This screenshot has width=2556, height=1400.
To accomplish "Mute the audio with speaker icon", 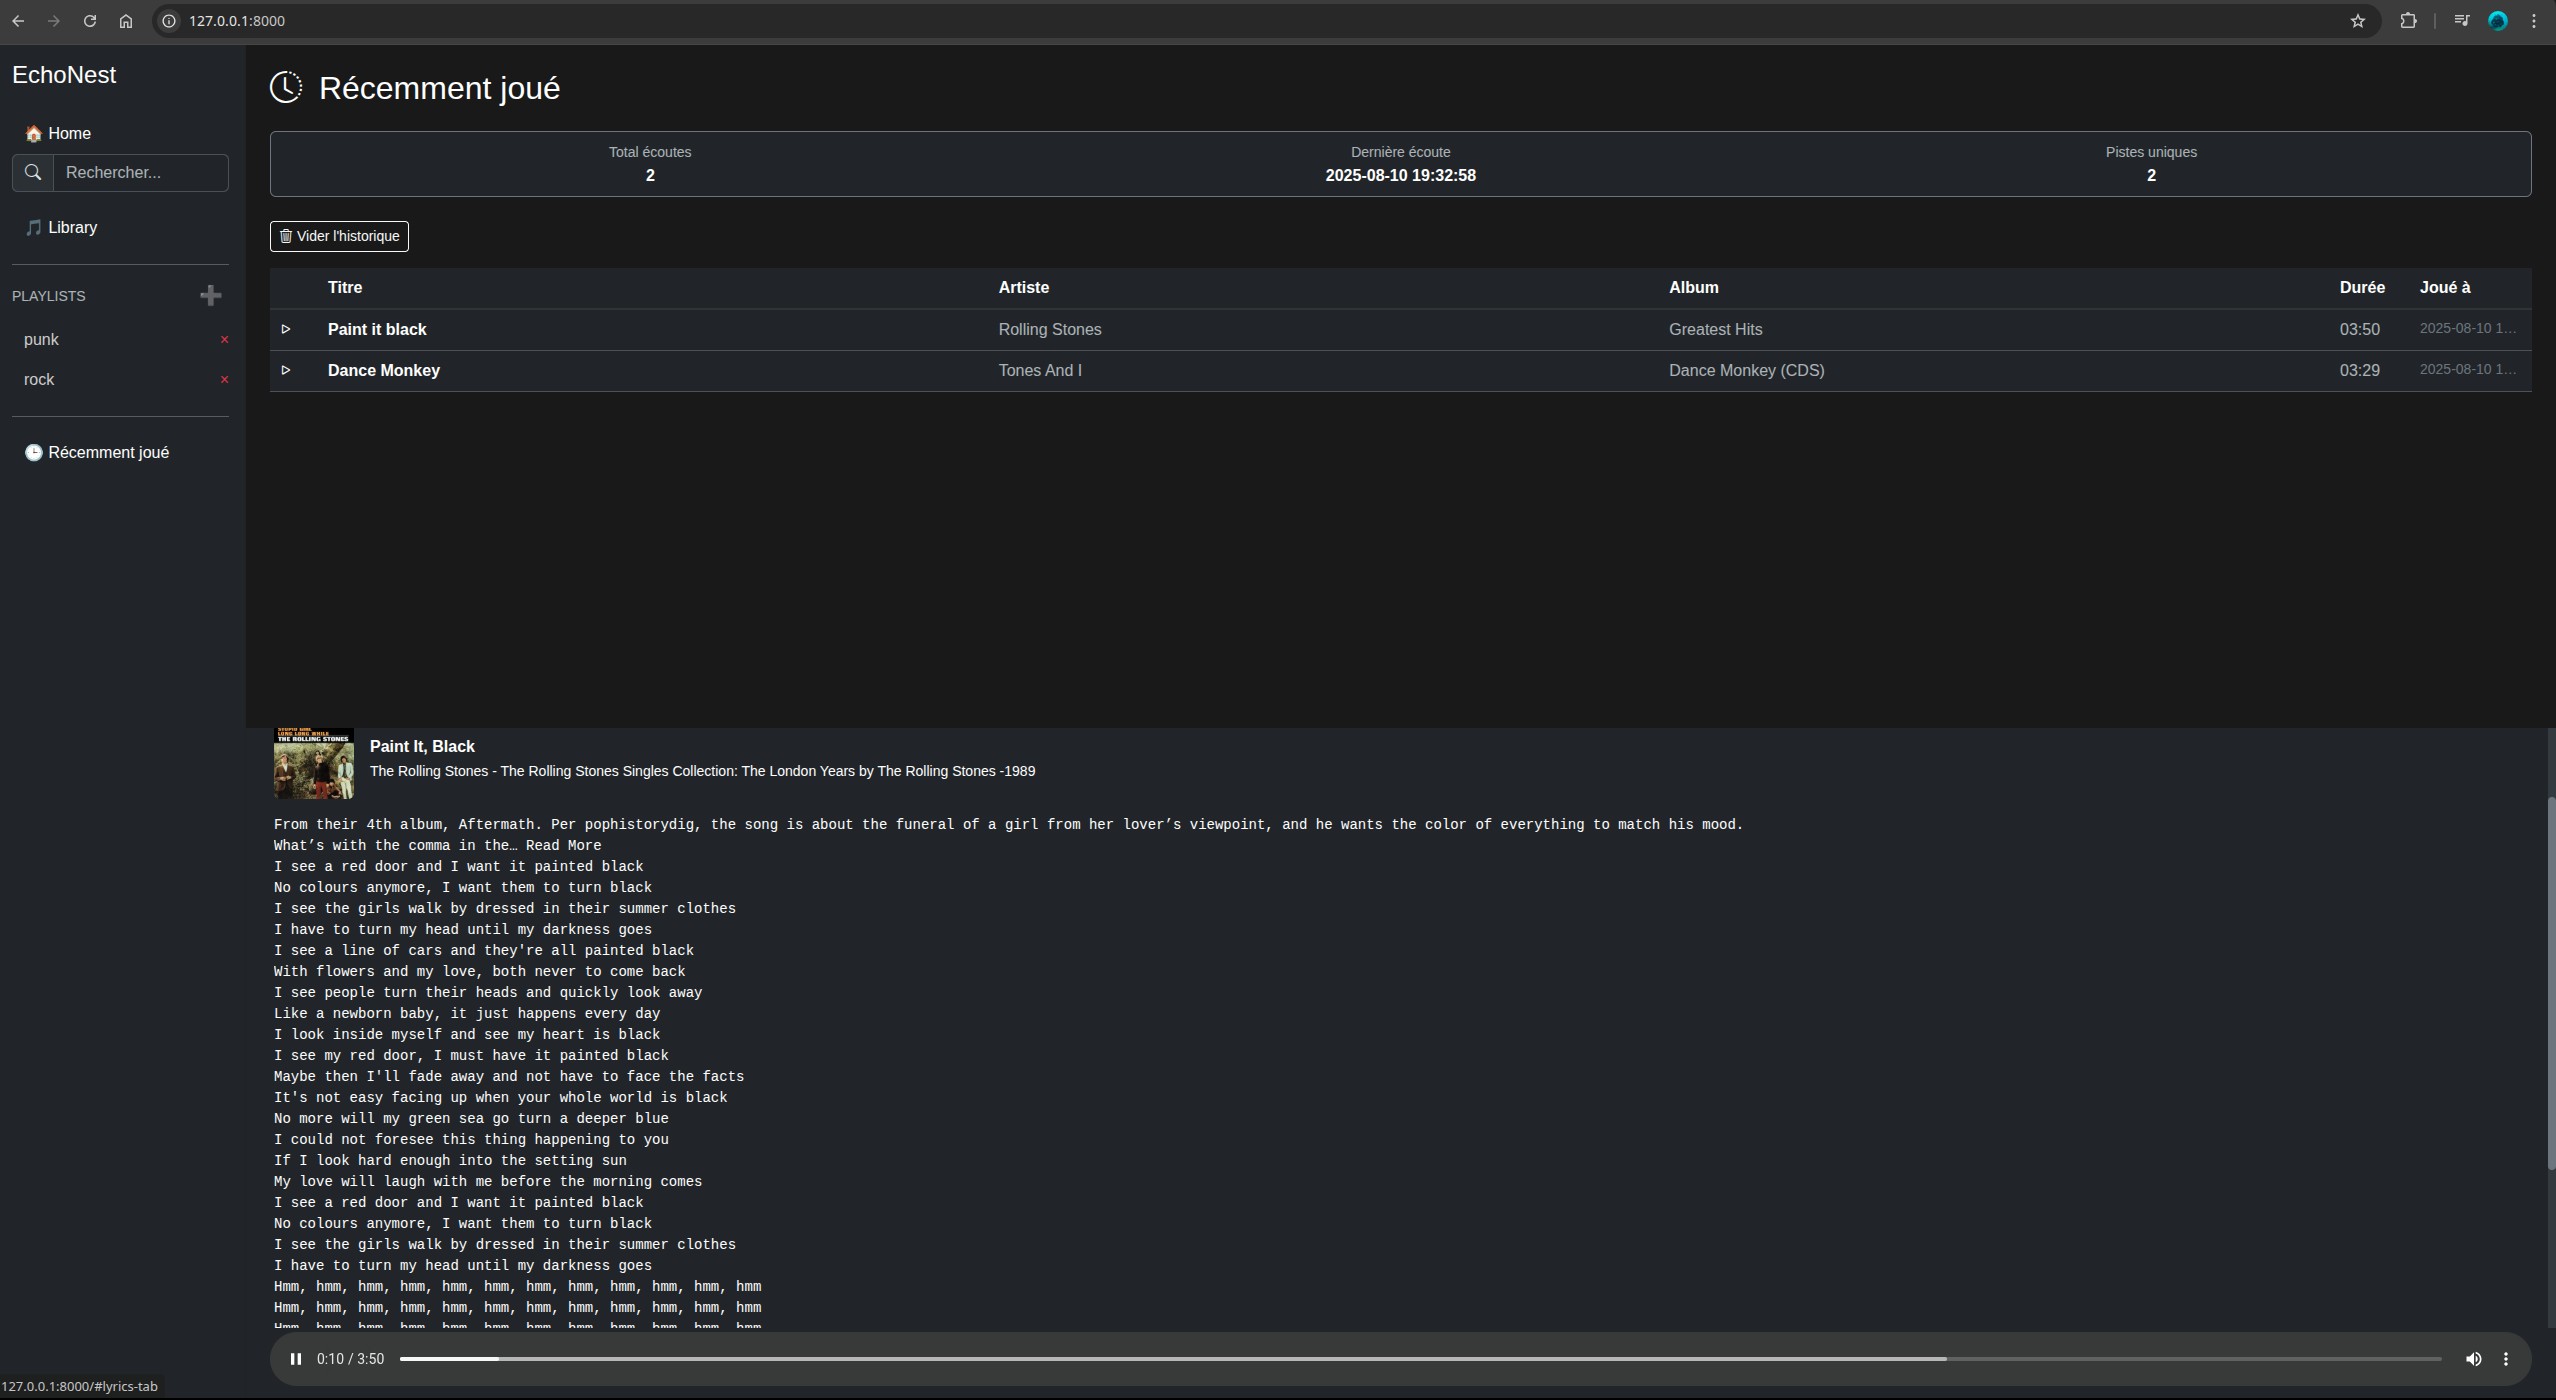I will click(2473, 1359).
